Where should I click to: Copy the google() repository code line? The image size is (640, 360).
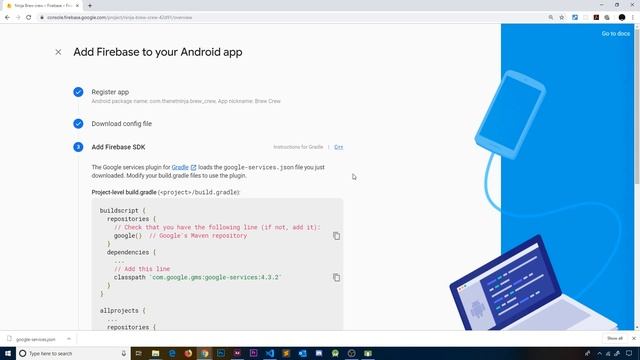336,236
